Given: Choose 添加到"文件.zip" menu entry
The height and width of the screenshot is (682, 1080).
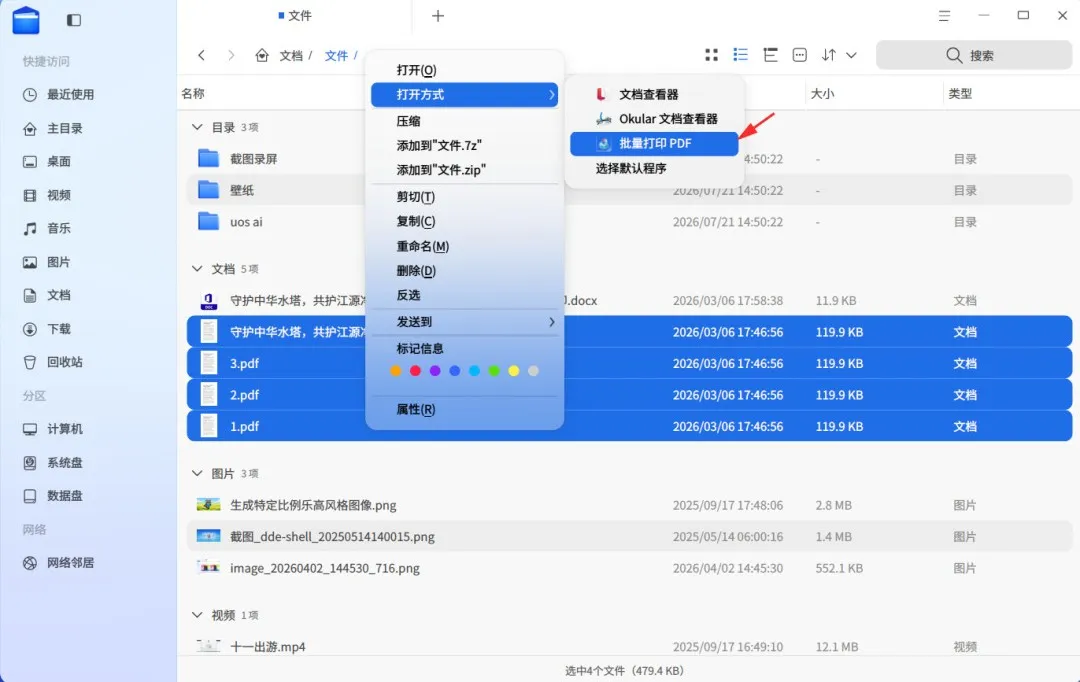Looking at the screenshot, I should pos(464,170).
